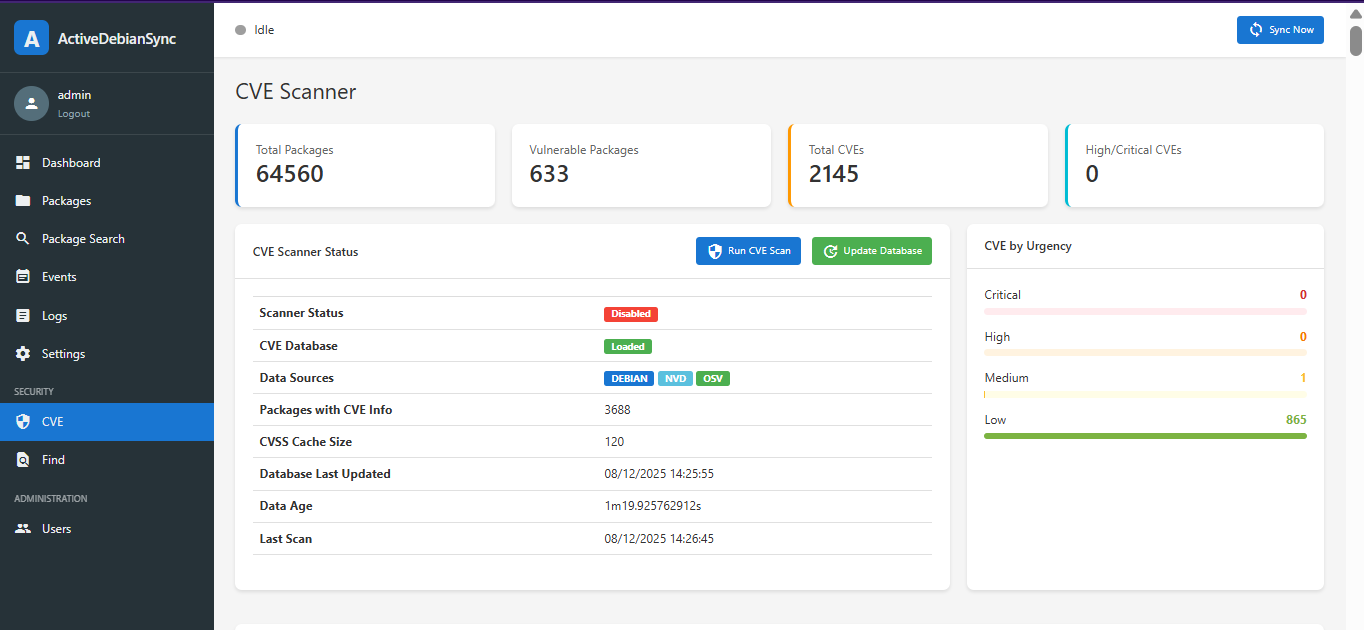Click the Users group icon
Image resolution: width=1364 pixels, height=630 pixels.
[x=23, y=529]
